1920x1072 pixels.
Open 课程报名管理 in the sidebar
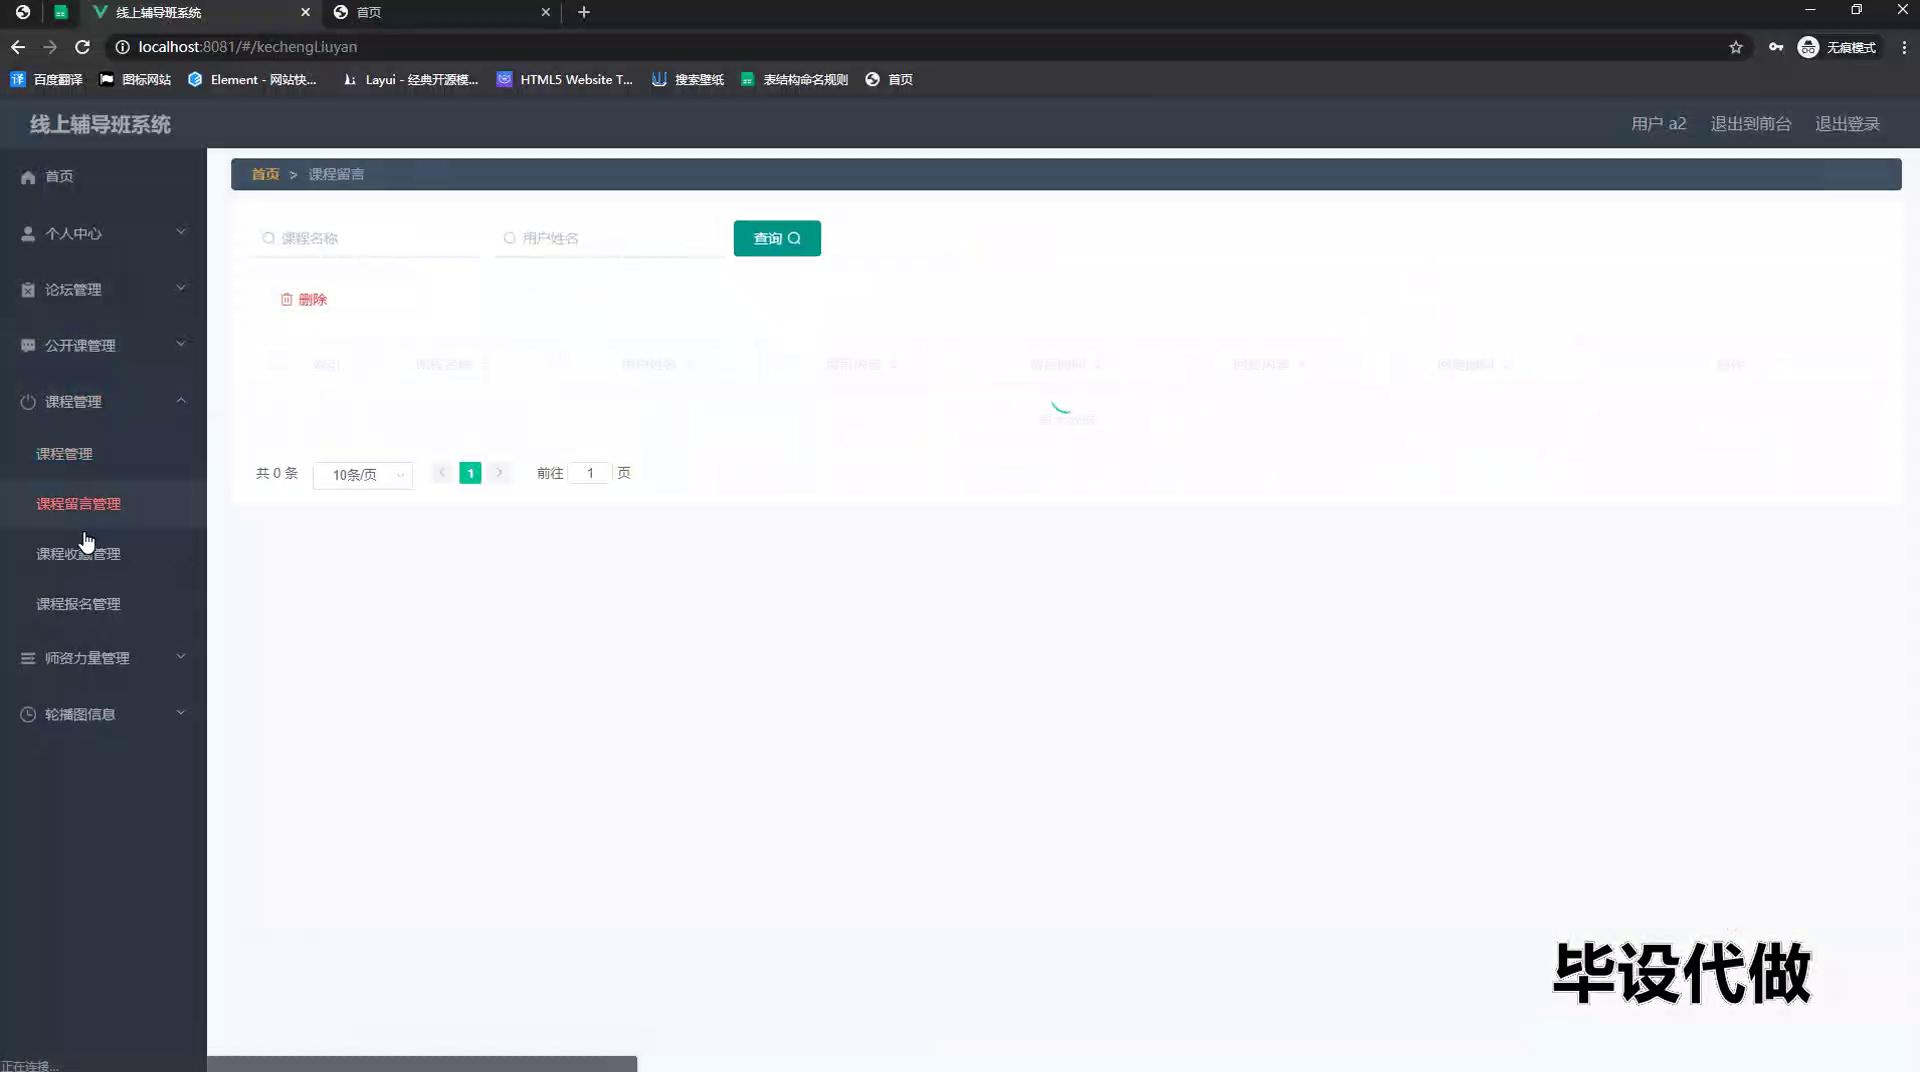[78, 604]
